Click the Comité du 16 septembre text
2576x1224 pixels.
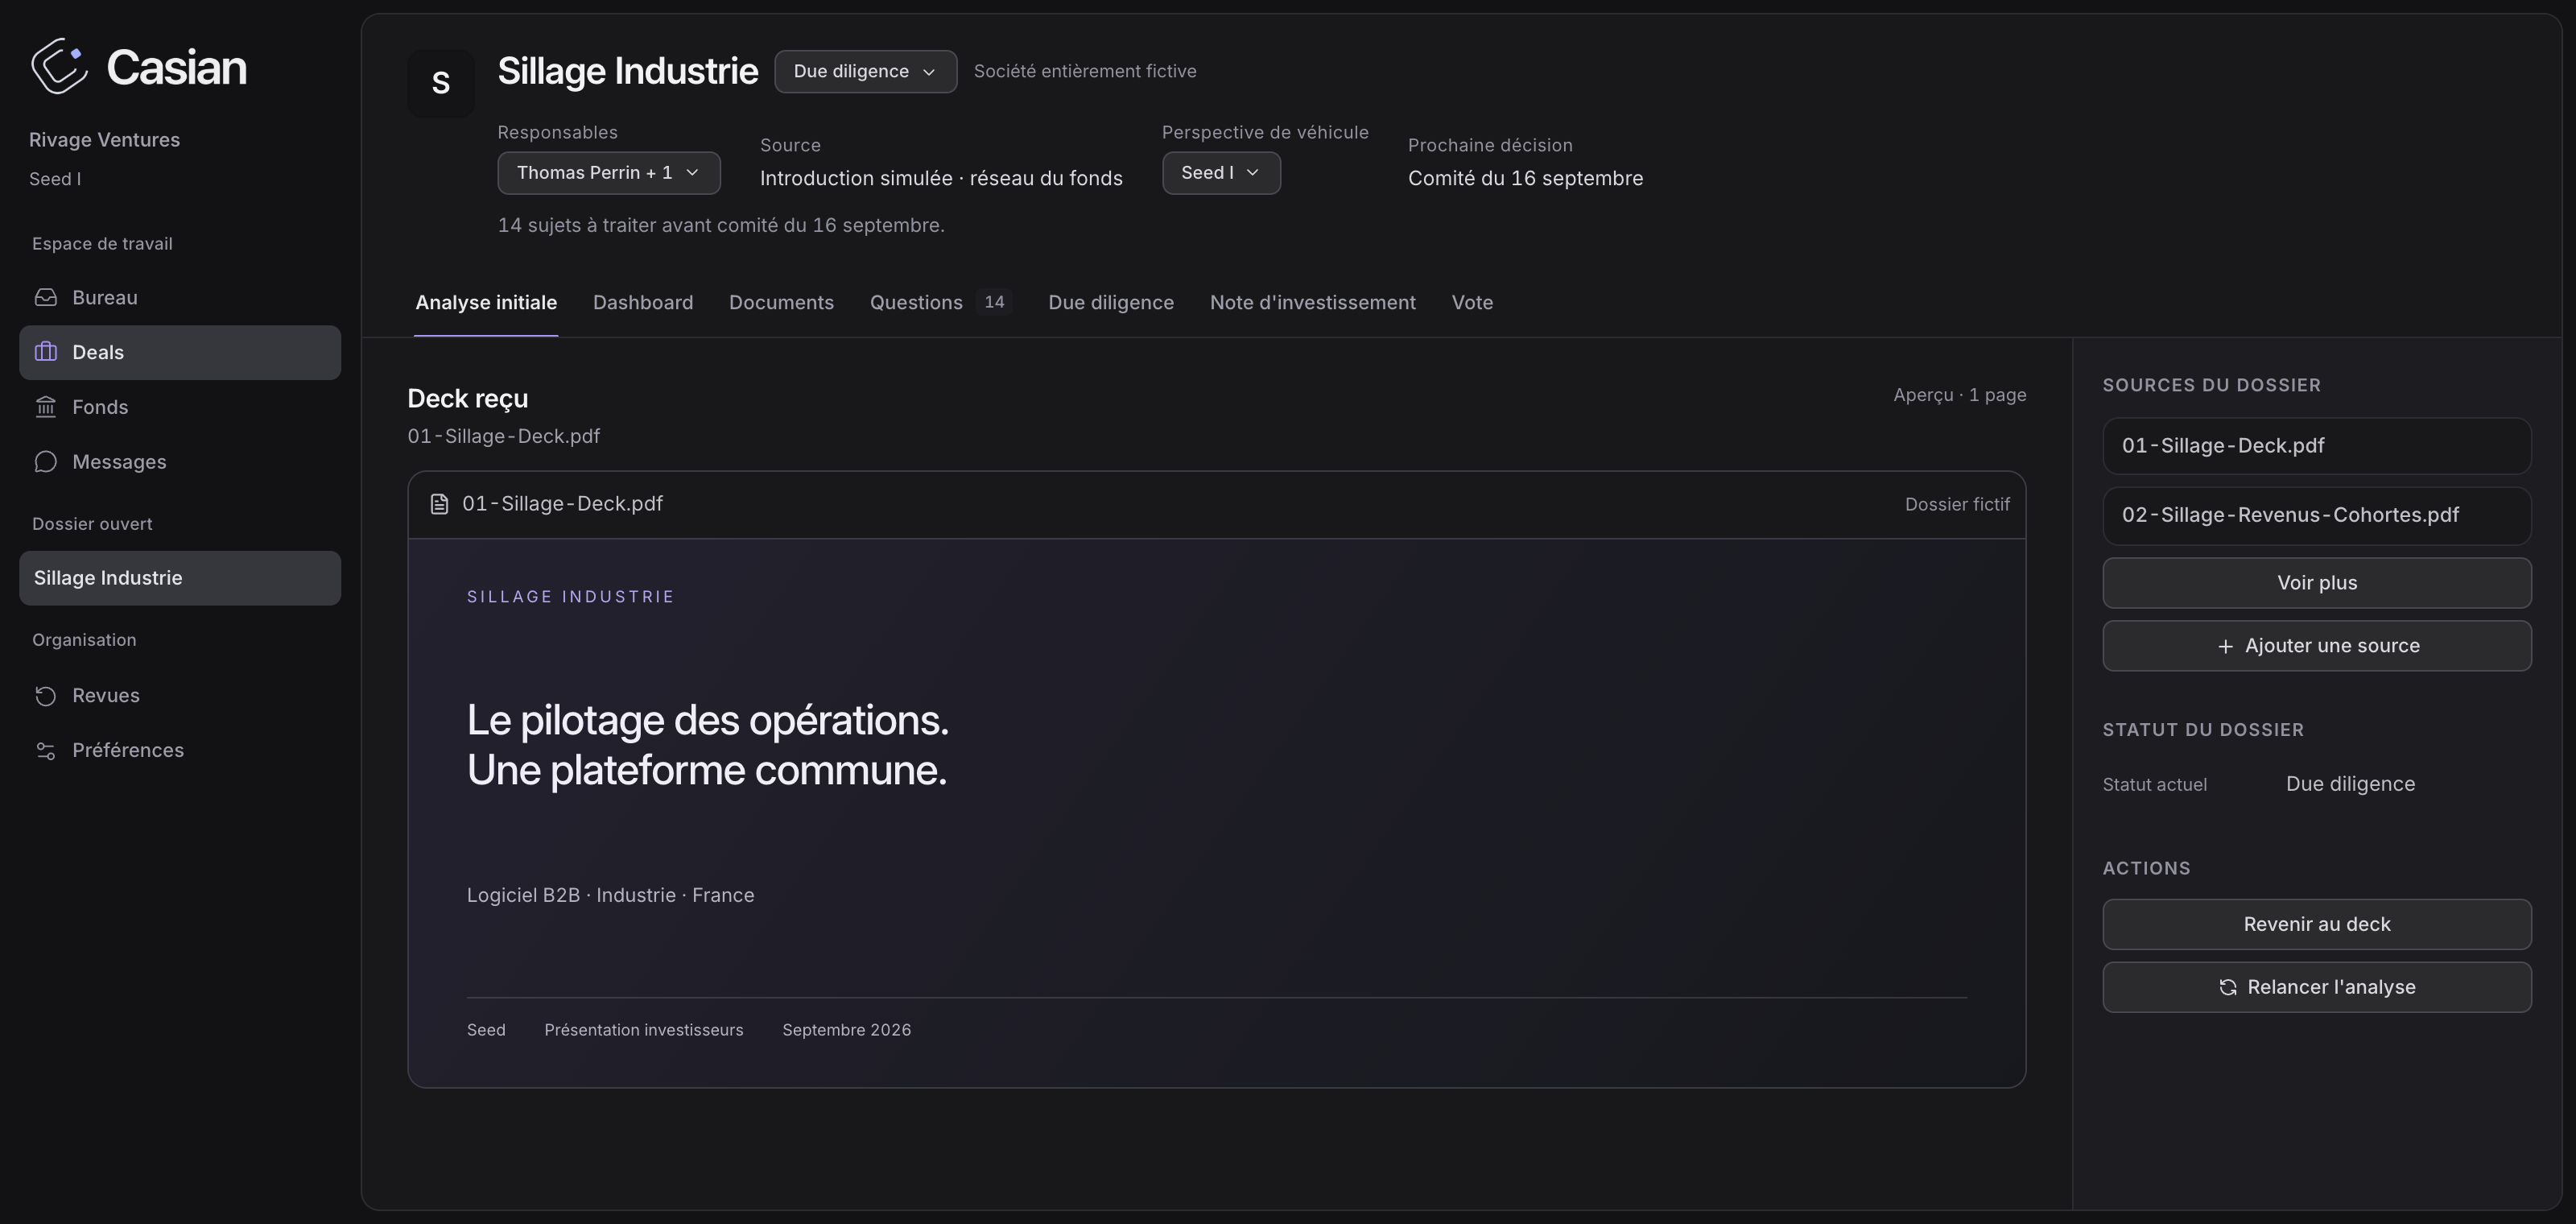(x=1525, y=178)
